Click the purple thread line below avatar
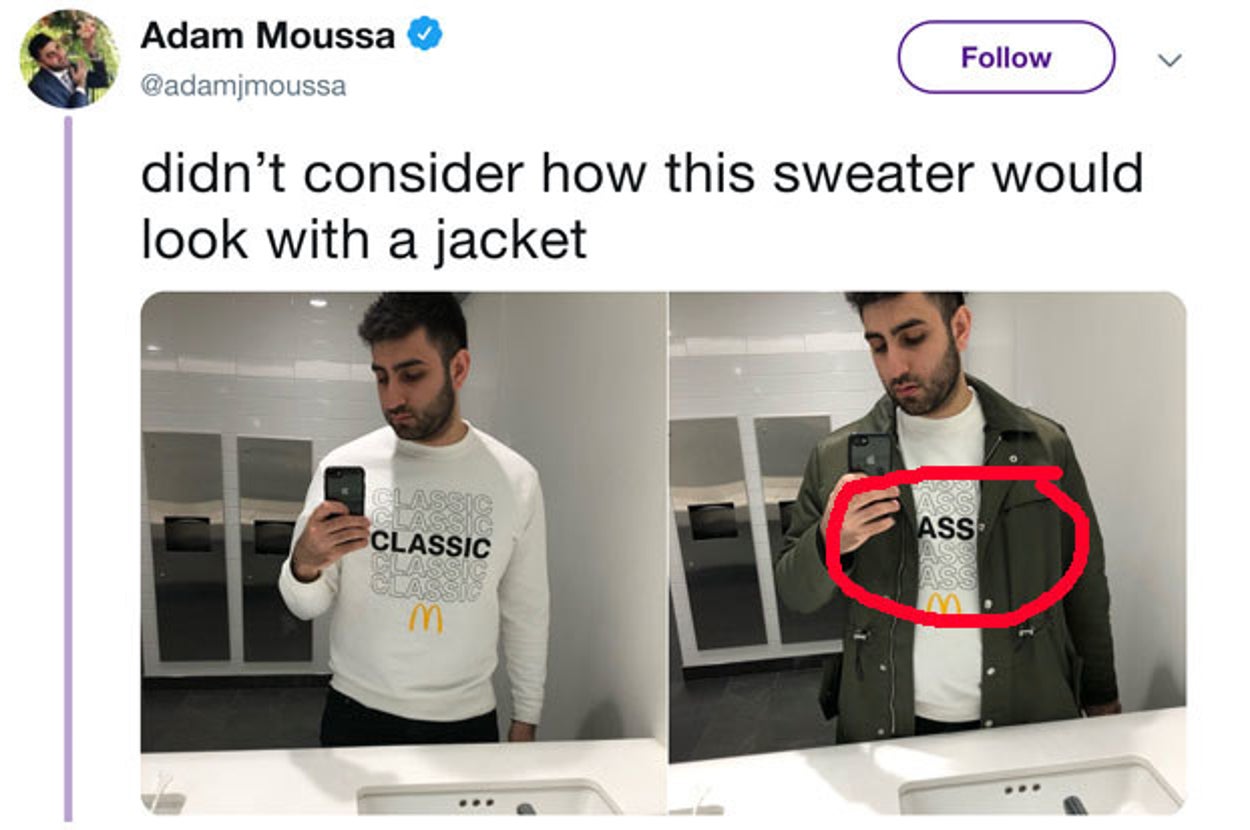This screenshot has width=1250, height=830. tap(68, 468)
